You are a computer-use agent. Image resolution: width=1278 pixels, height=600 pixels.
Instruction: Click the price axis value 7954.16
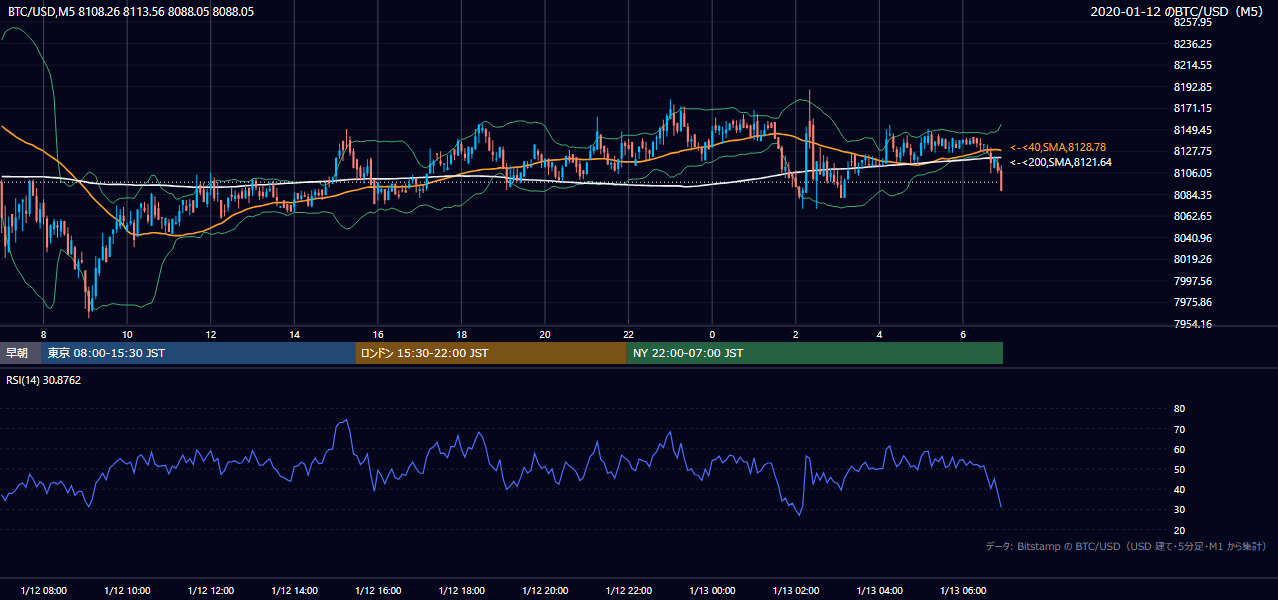point(1192,324)
